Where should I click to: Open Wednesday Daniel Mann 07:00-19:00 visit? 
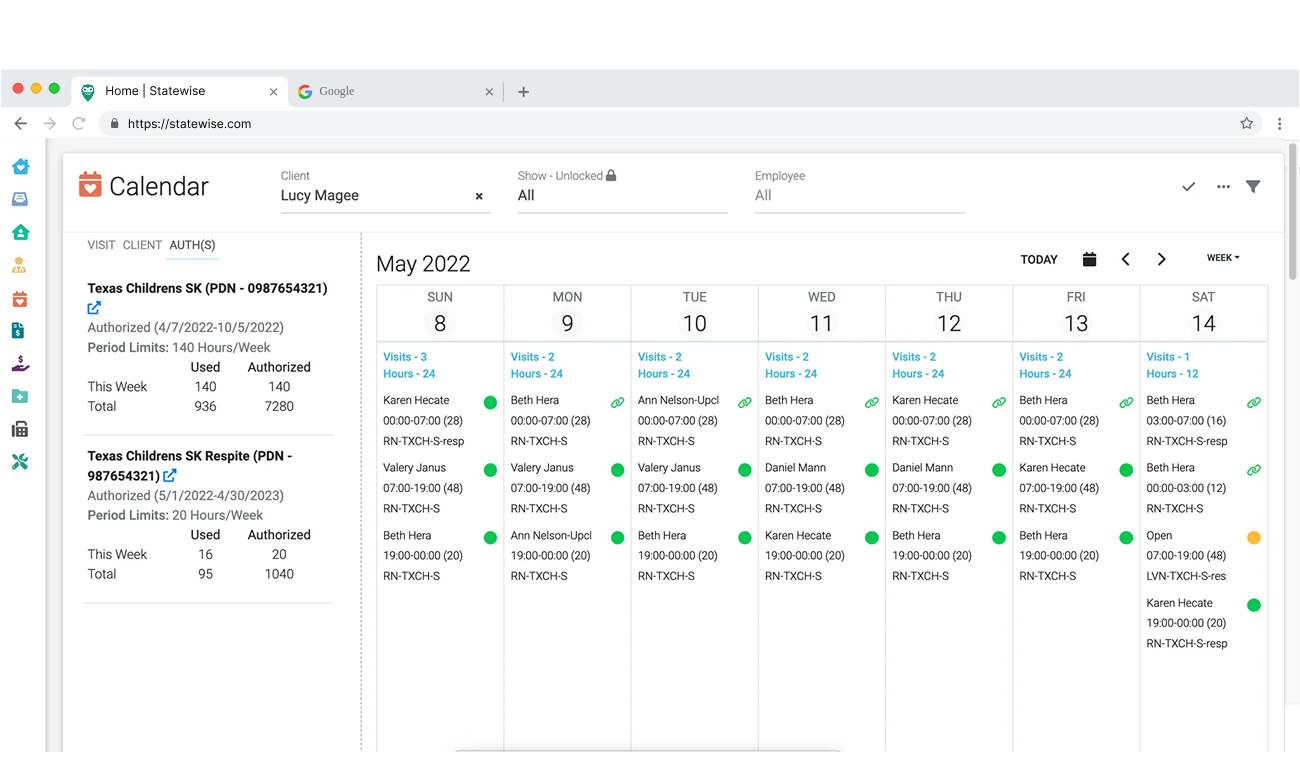pyautogui.click(x=822, y=488)
